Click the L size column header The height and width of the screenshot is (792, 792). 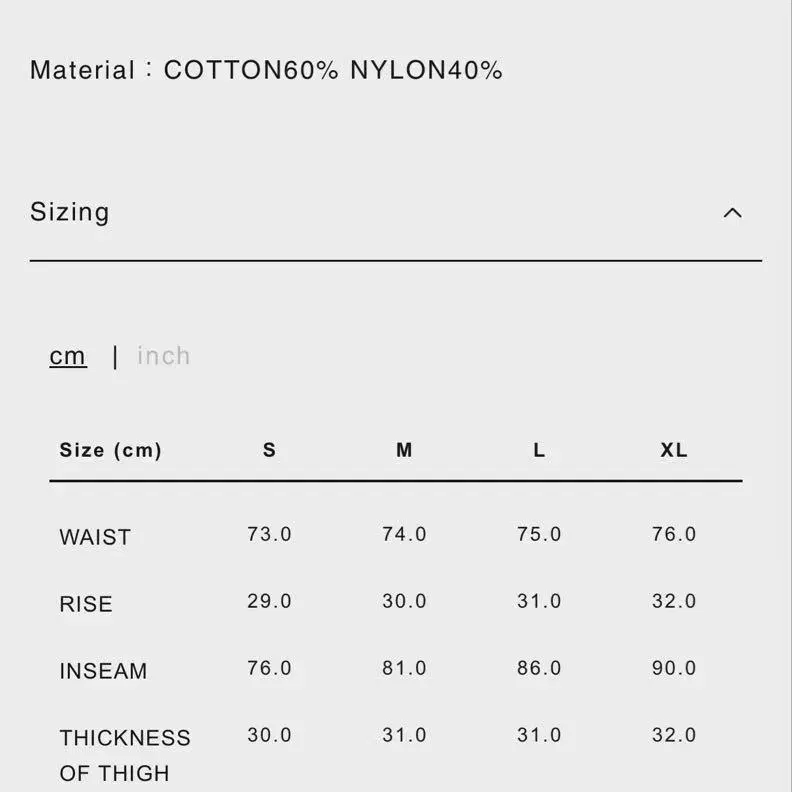tap(539, 450)
